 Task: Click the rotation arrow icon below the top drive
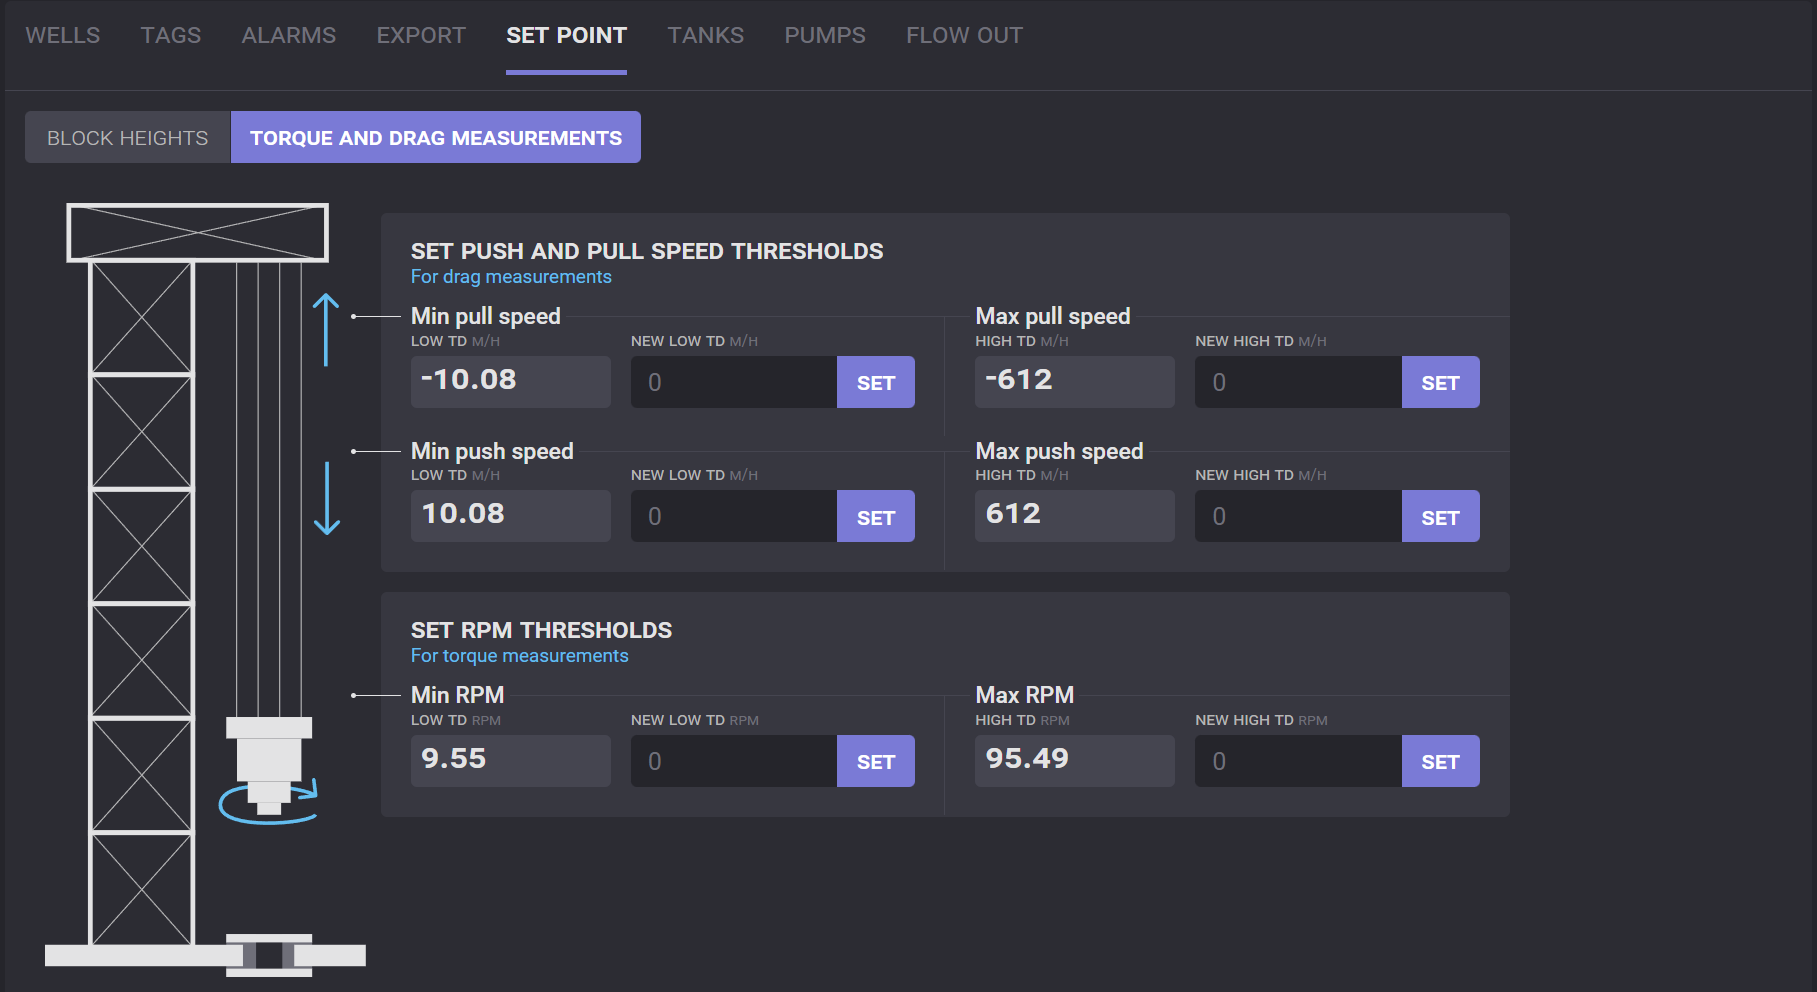coord(268,803)
